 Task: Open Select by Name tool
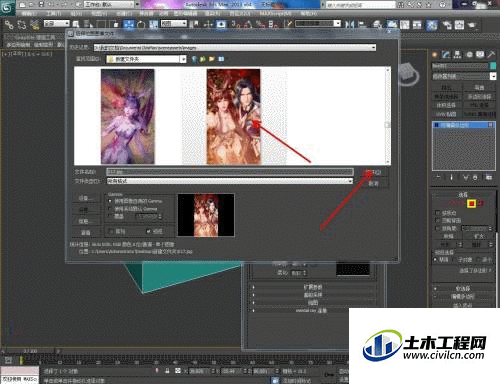coord(88,24)
